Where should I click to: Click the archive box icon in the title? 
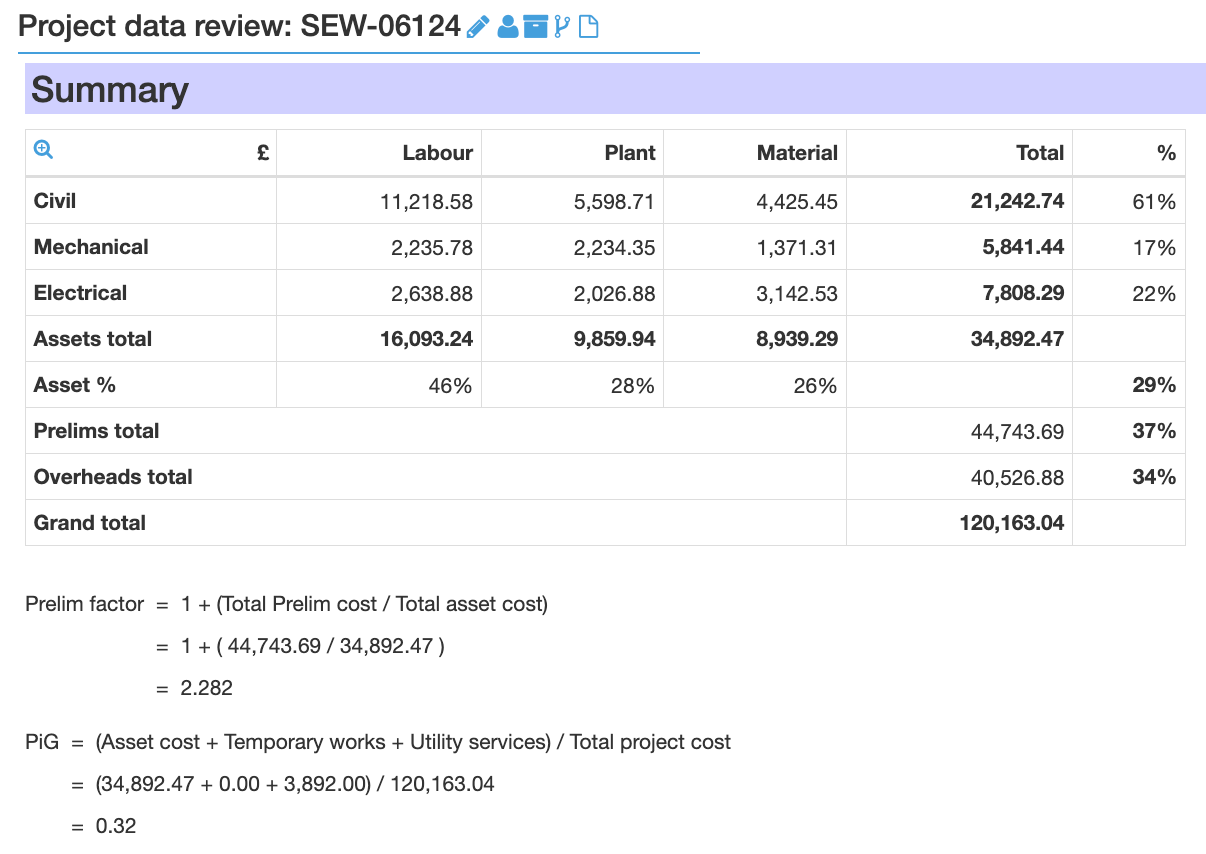[536, 26]
